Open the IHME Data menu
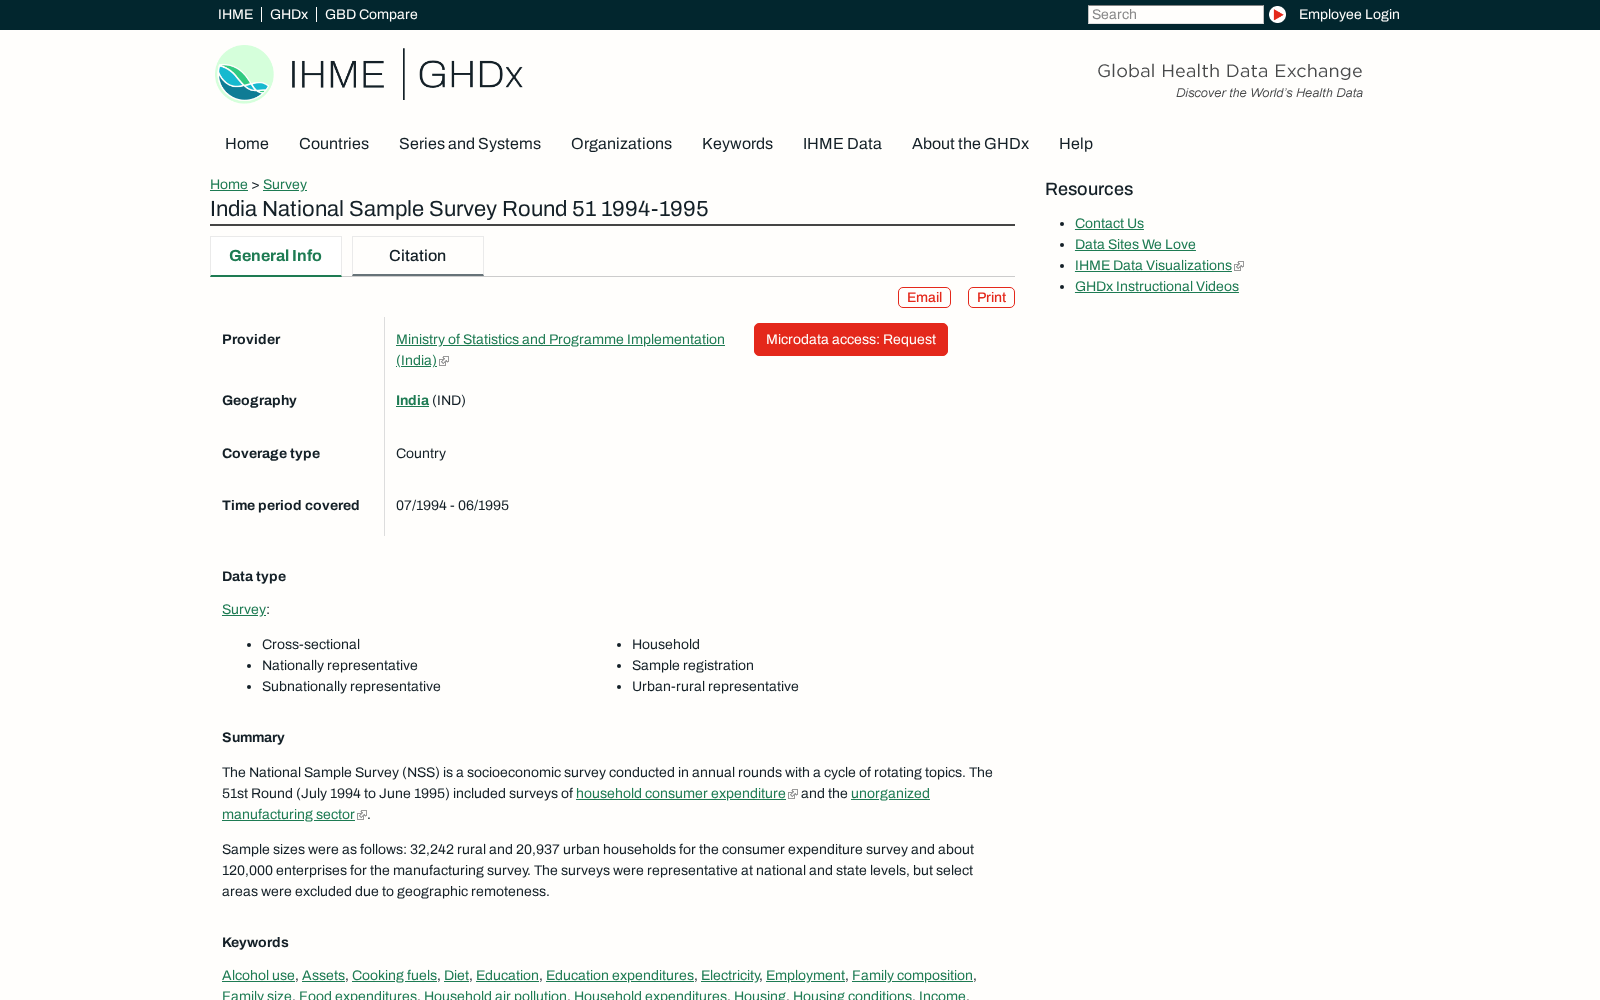 coord(842,144)
